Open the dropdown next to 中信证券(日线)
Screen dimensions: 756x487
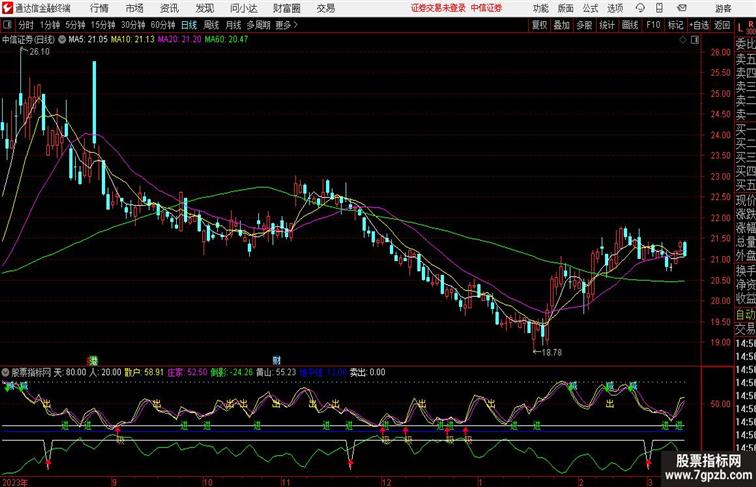click(62, 40)
